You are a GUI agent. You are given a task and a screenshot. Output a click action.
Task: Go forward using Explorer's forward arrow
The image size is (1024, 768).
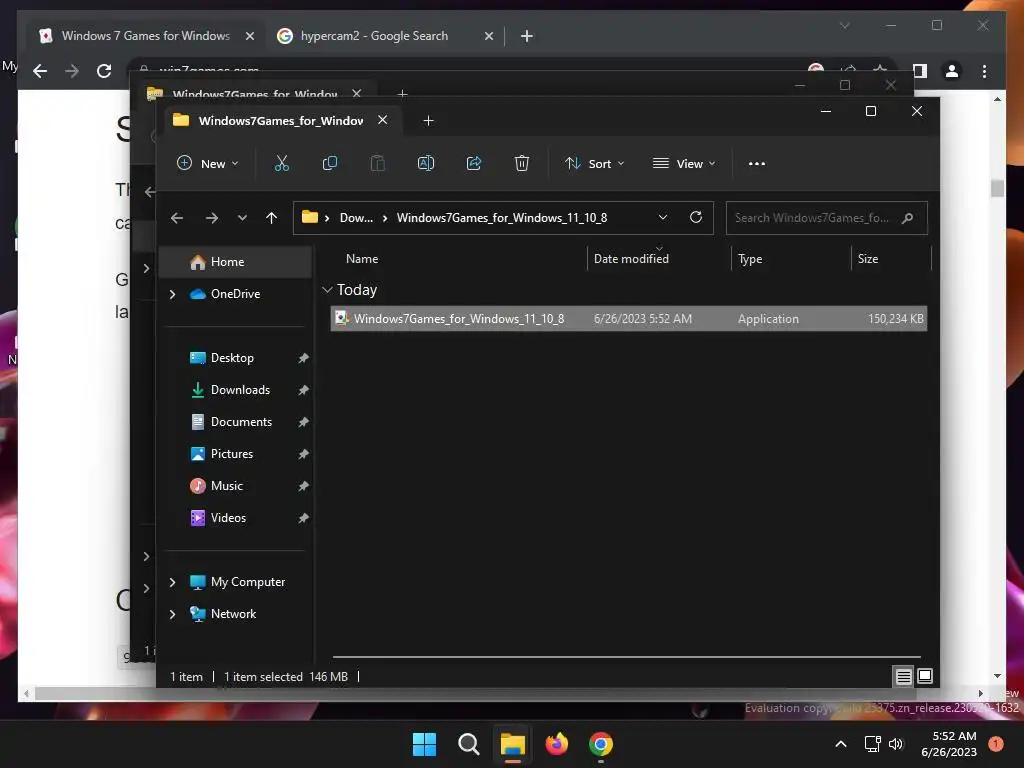[212, 217]
